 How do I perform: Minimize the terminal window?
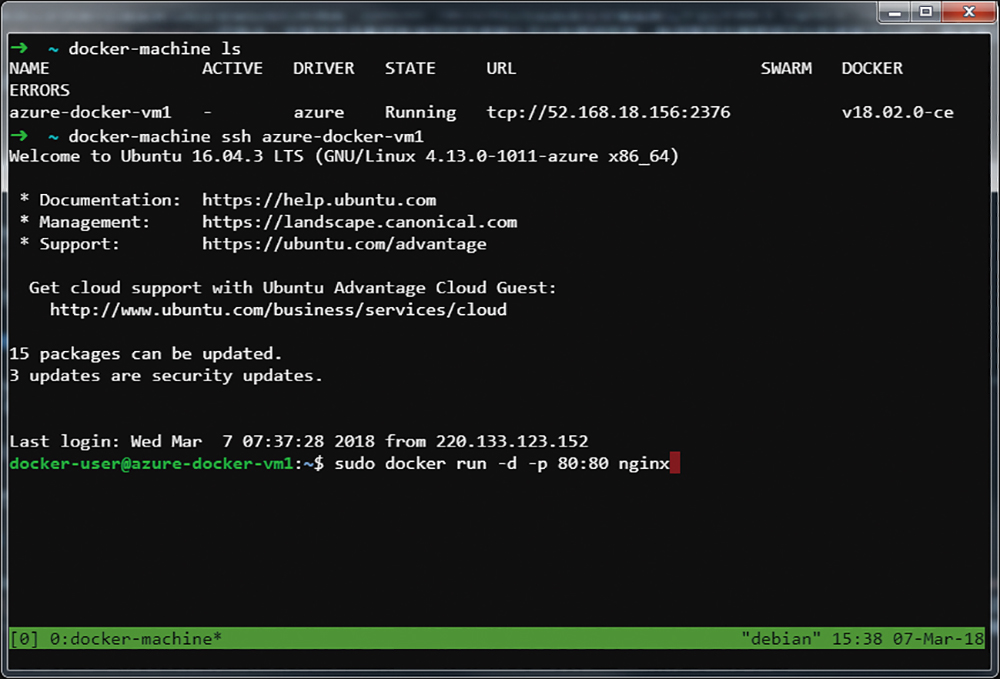tap(895, 12)
